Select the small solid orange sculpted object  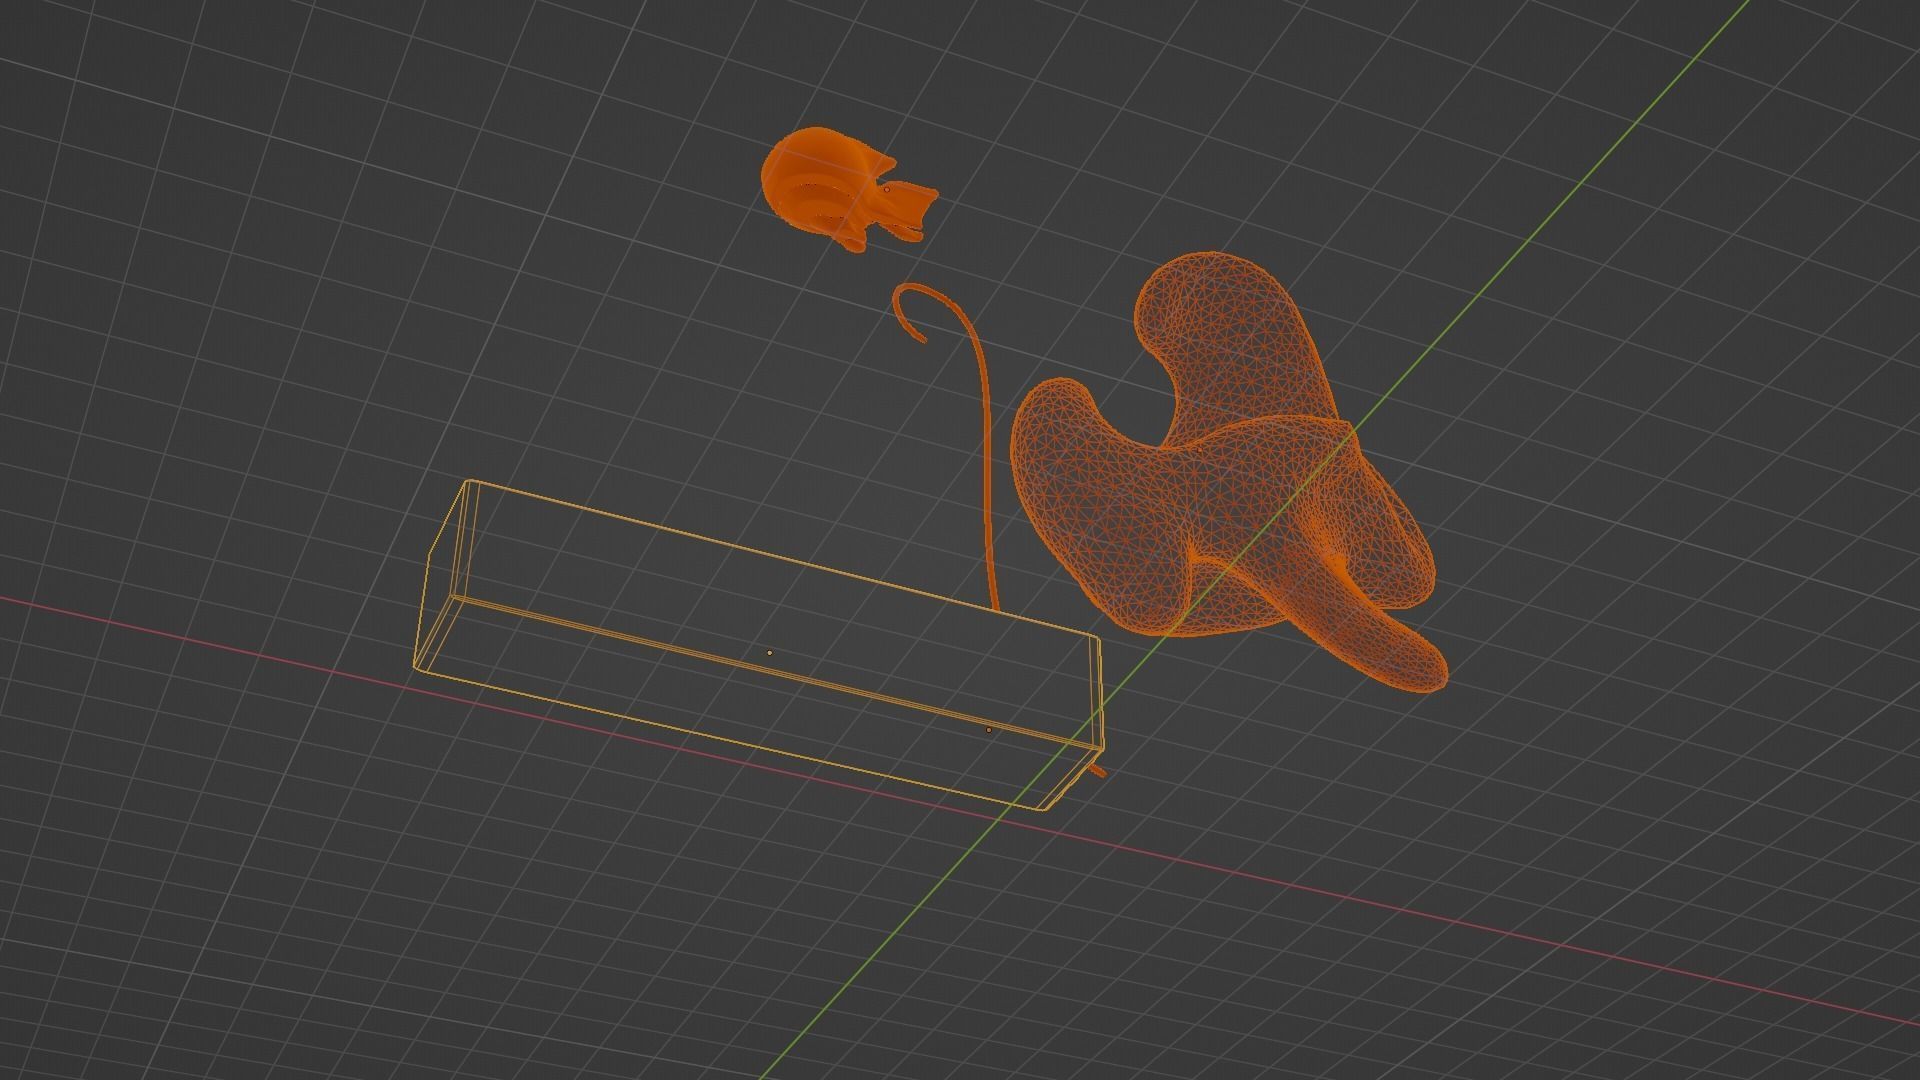848,190
